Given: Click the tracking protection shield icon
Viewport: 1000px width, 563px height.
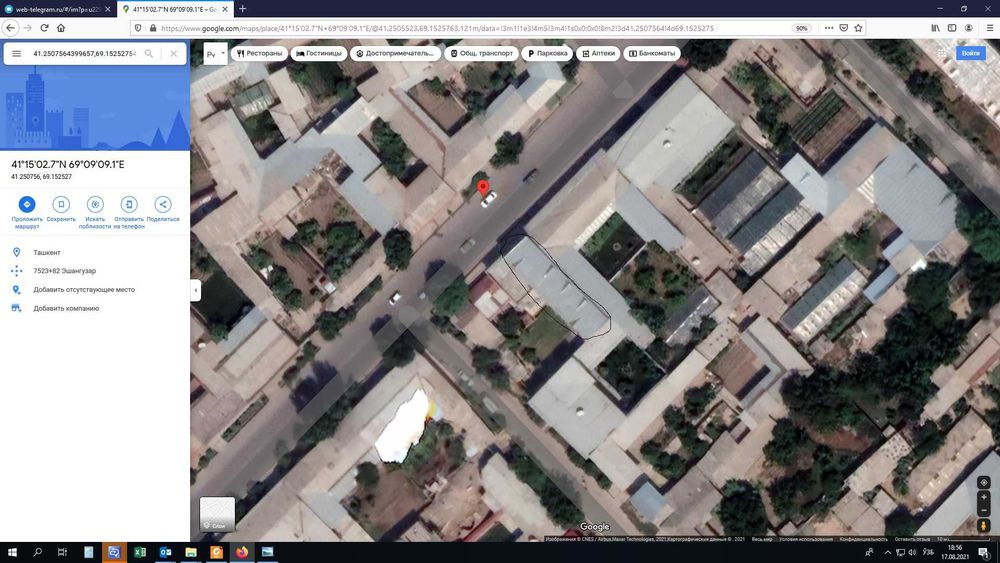Looking at the screenshot, I should click(x=138, y=28).
